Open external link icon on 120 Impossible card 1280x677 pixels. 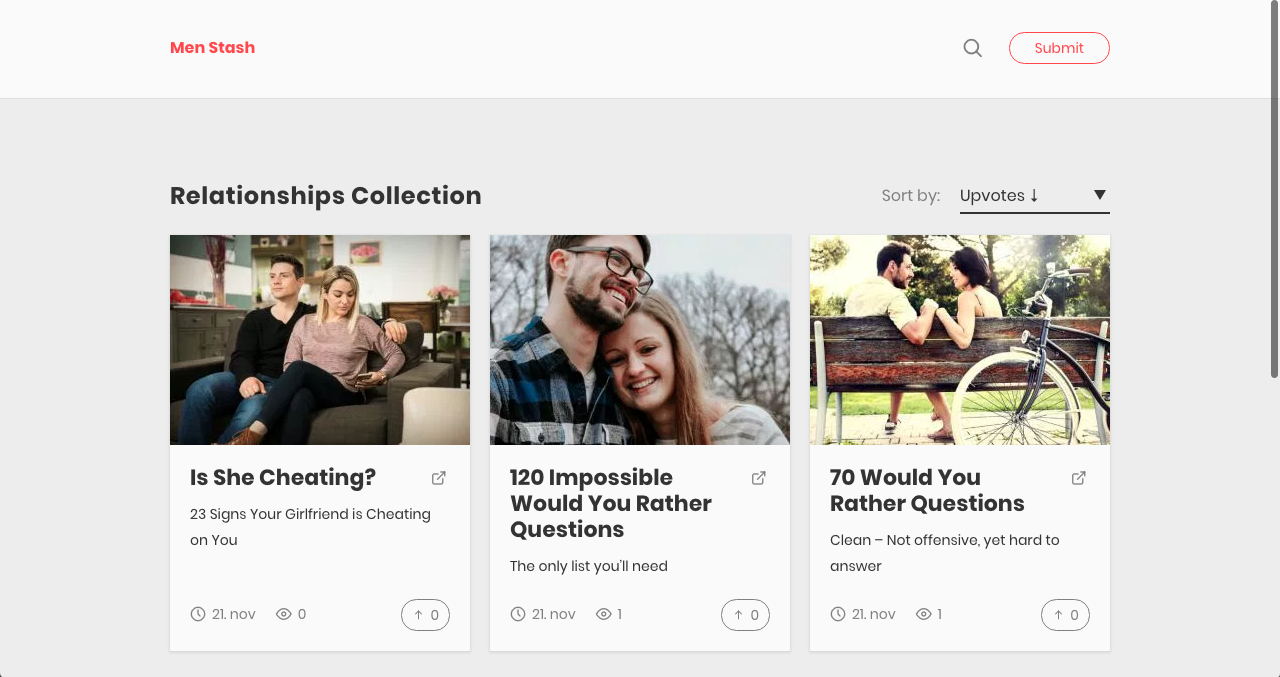[x=759, y=478]
